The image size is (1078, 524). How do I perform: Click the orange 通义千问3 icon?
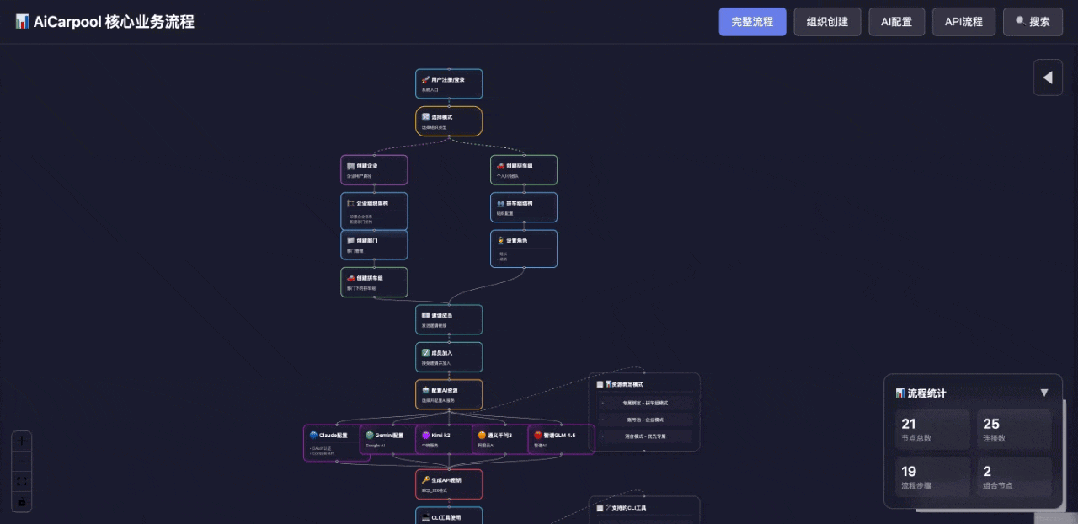[482, 435]
